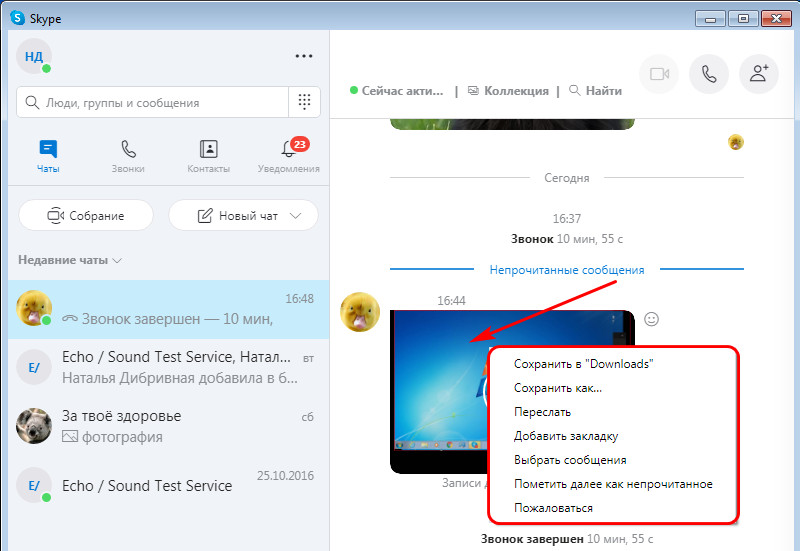800x551 pixels.
Task: Choose Сохранить в "Downloads" from context menu
Action: click(x=583, y=364)
